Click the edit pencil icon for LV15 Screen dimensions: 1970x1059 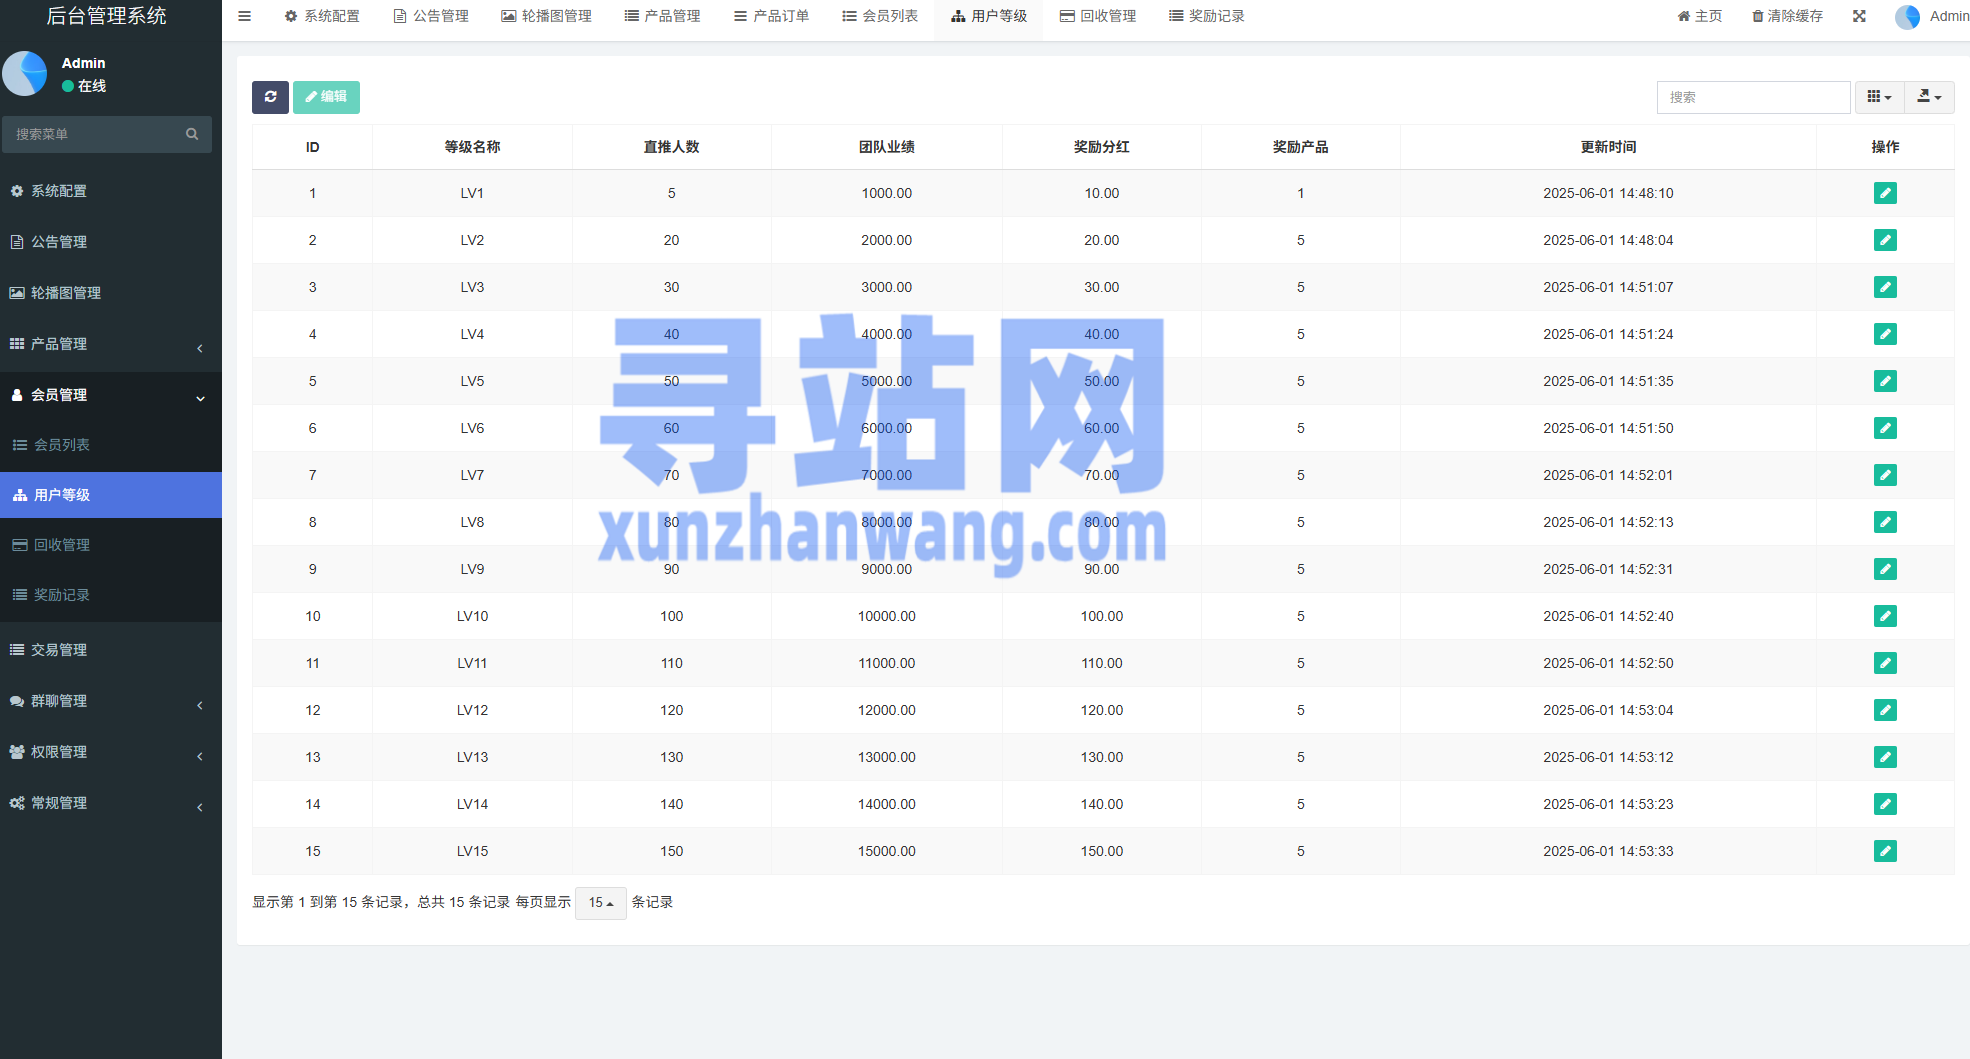(1885, 851)
